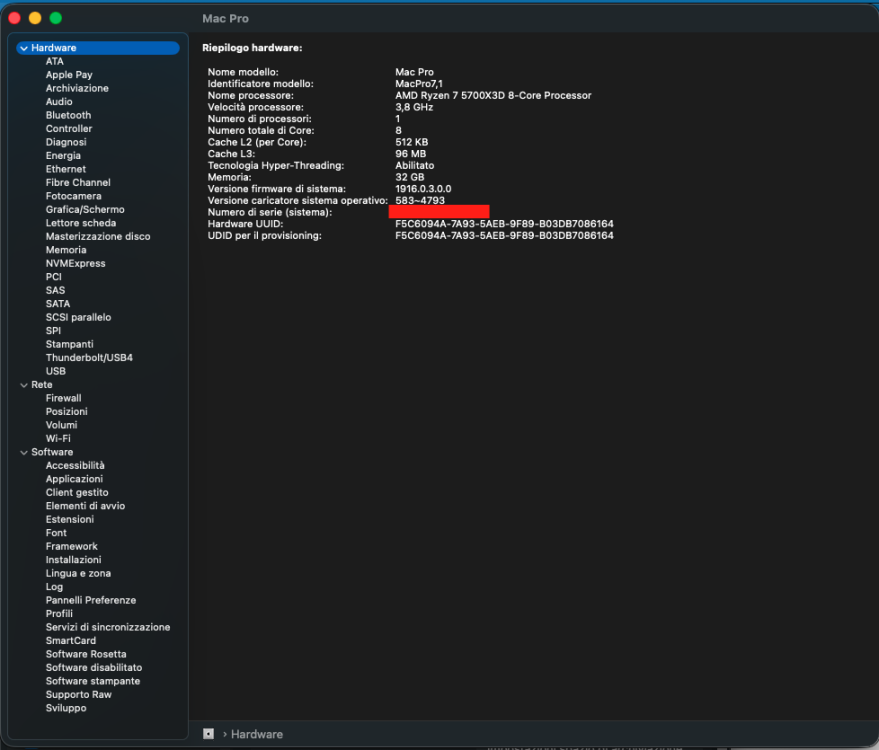This screenshot has width=879, height=750.
Task: Collapse the Rete section chevron
Action: pyautogui.click(x=24, y=385)
